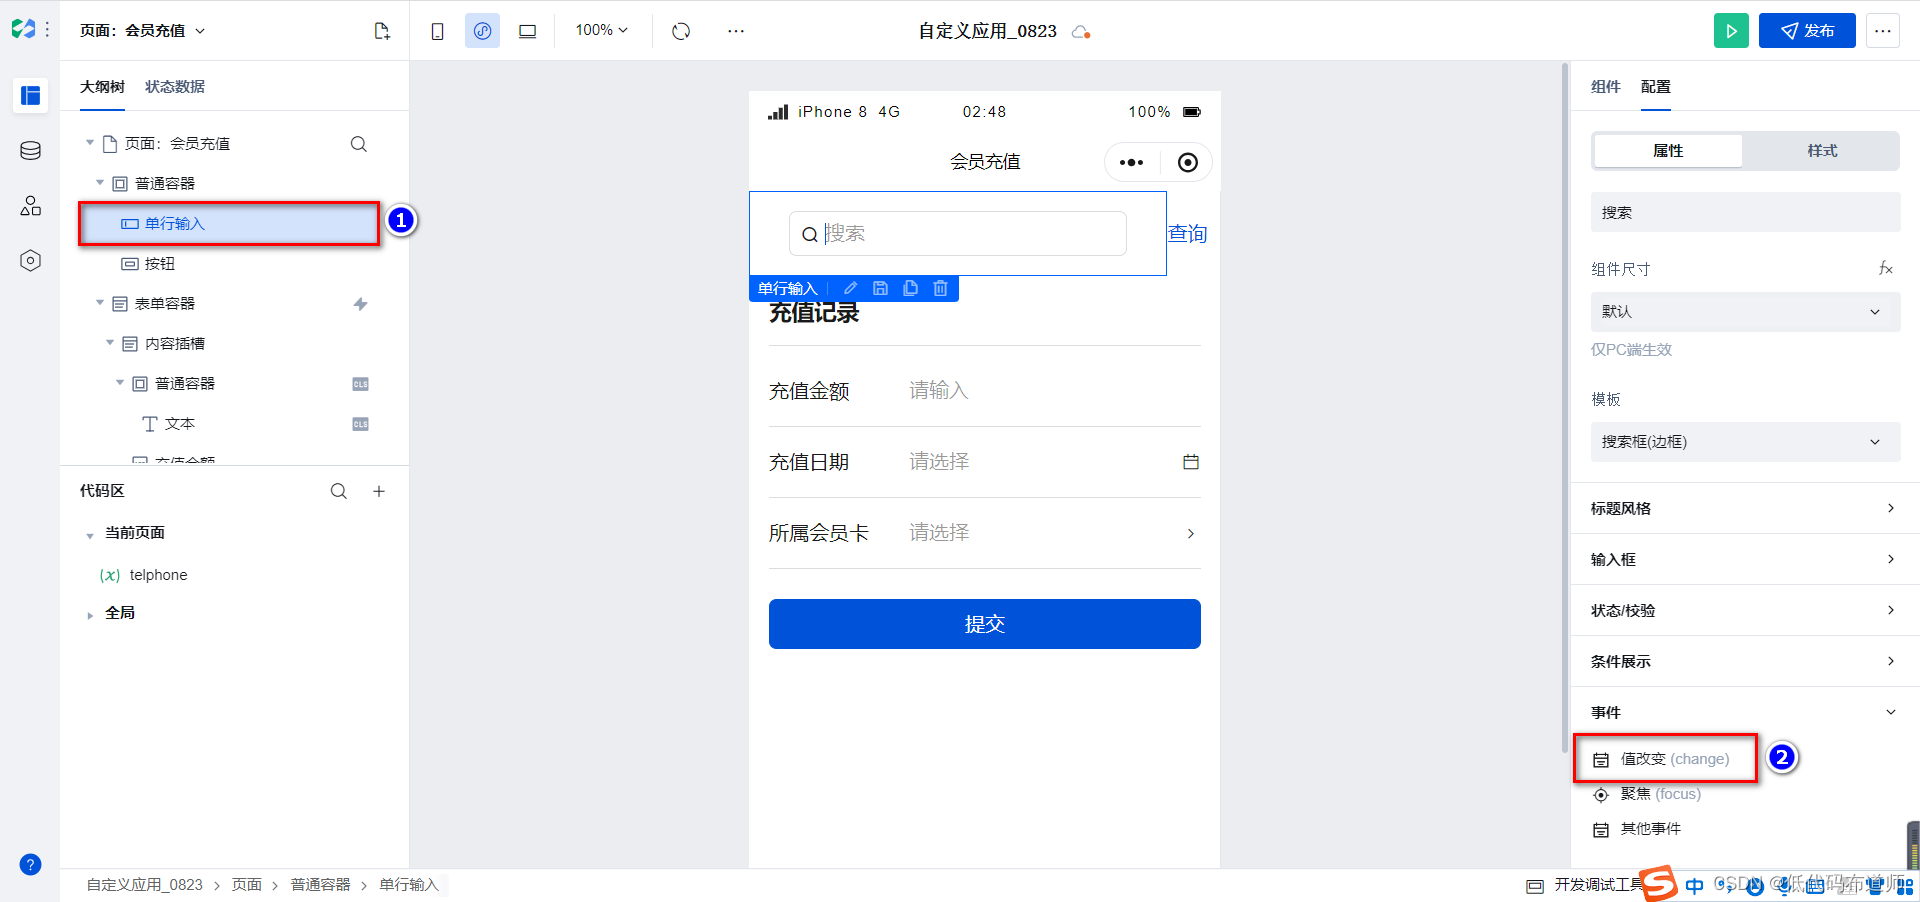Delete the selected 单行输入 component
This screenshot has width=1920, height=902.
pos(941,288)
